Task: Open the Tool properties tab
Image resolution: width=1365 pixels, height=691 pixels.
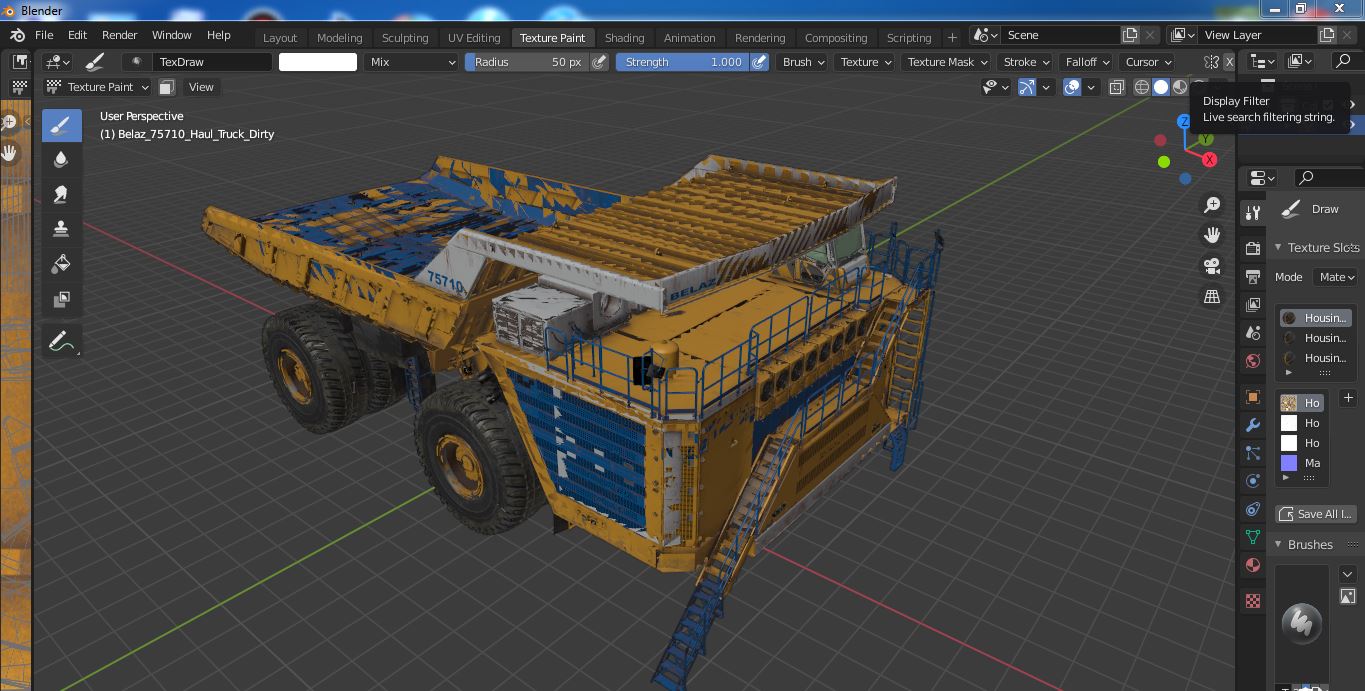Action: point(1252,213)
